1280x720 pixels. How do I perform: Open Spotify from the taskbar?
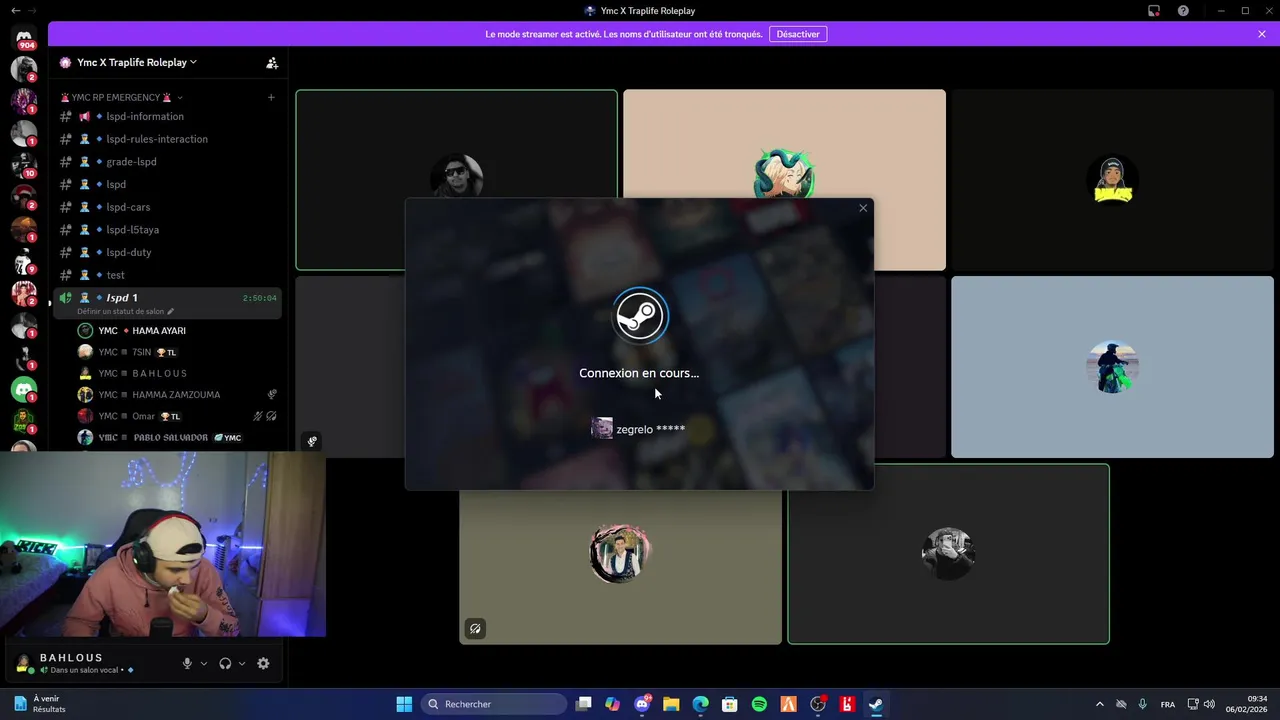tap(759, 704)
